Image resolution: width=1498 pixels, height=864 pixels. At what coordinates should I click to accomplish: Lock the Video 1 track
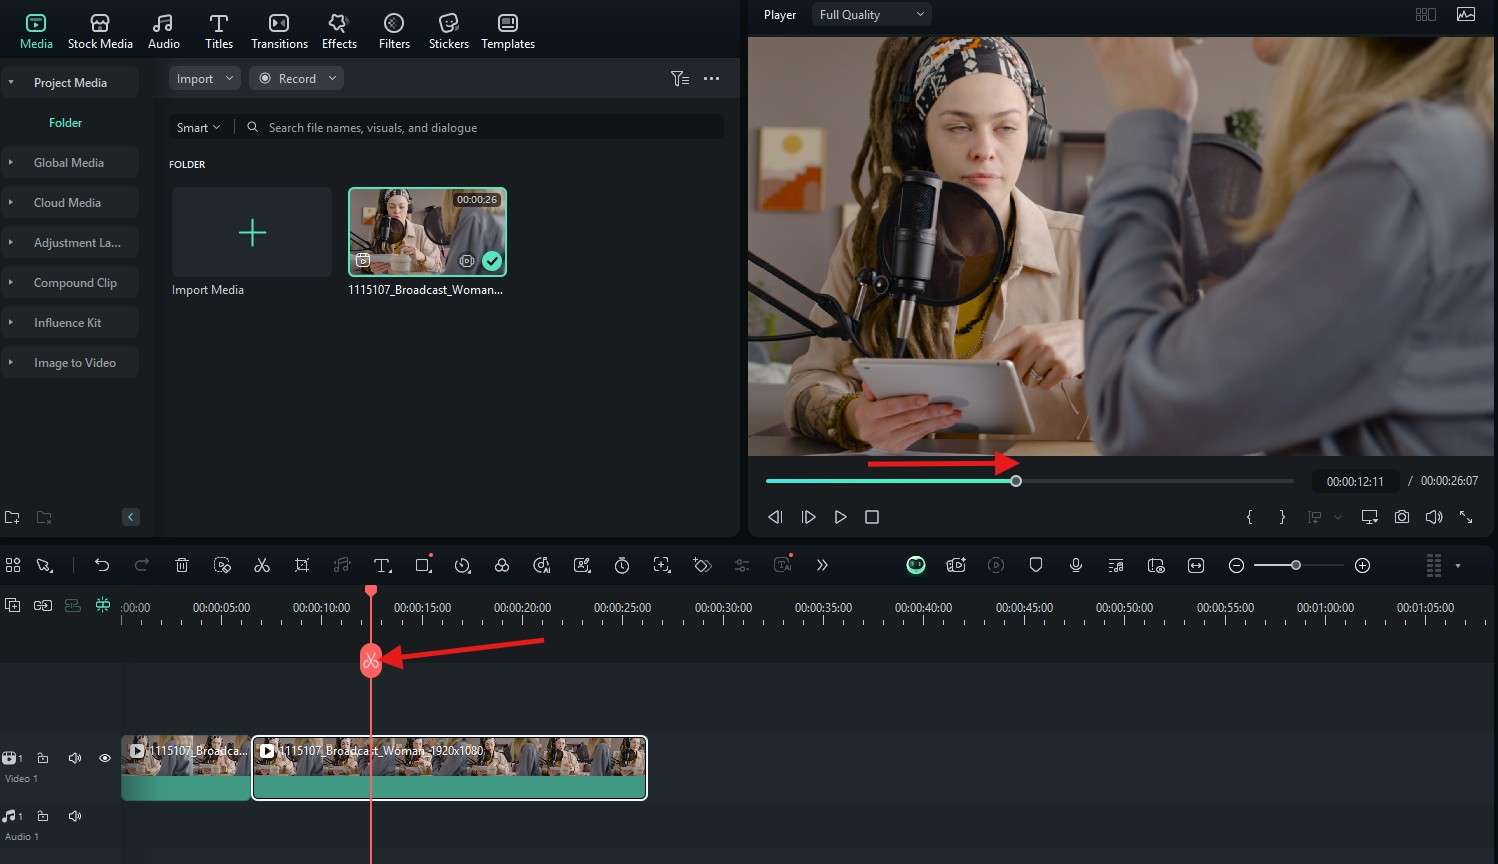click(43, 758)
